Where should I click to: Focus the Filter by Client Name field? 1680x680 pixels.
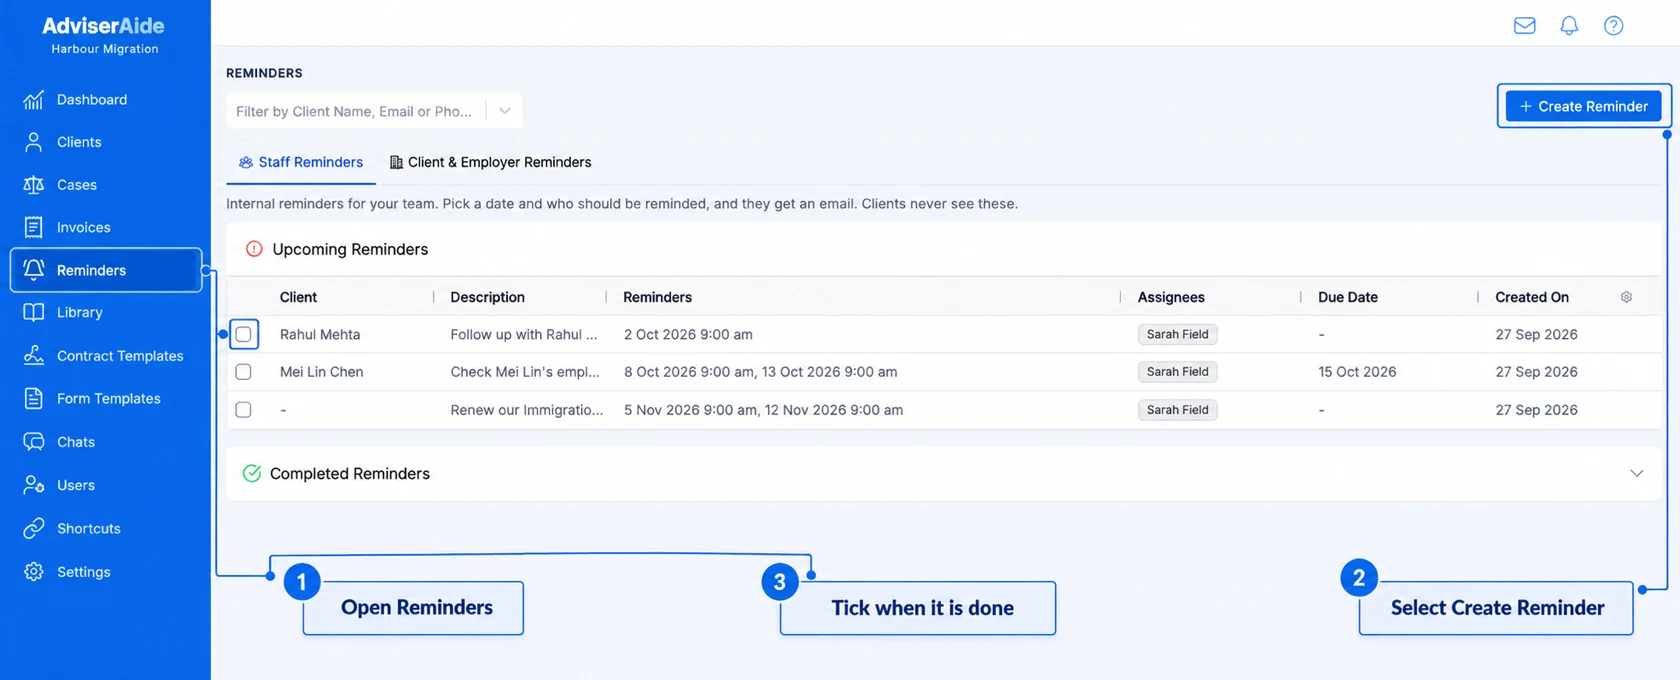click(x=355, y=111)
